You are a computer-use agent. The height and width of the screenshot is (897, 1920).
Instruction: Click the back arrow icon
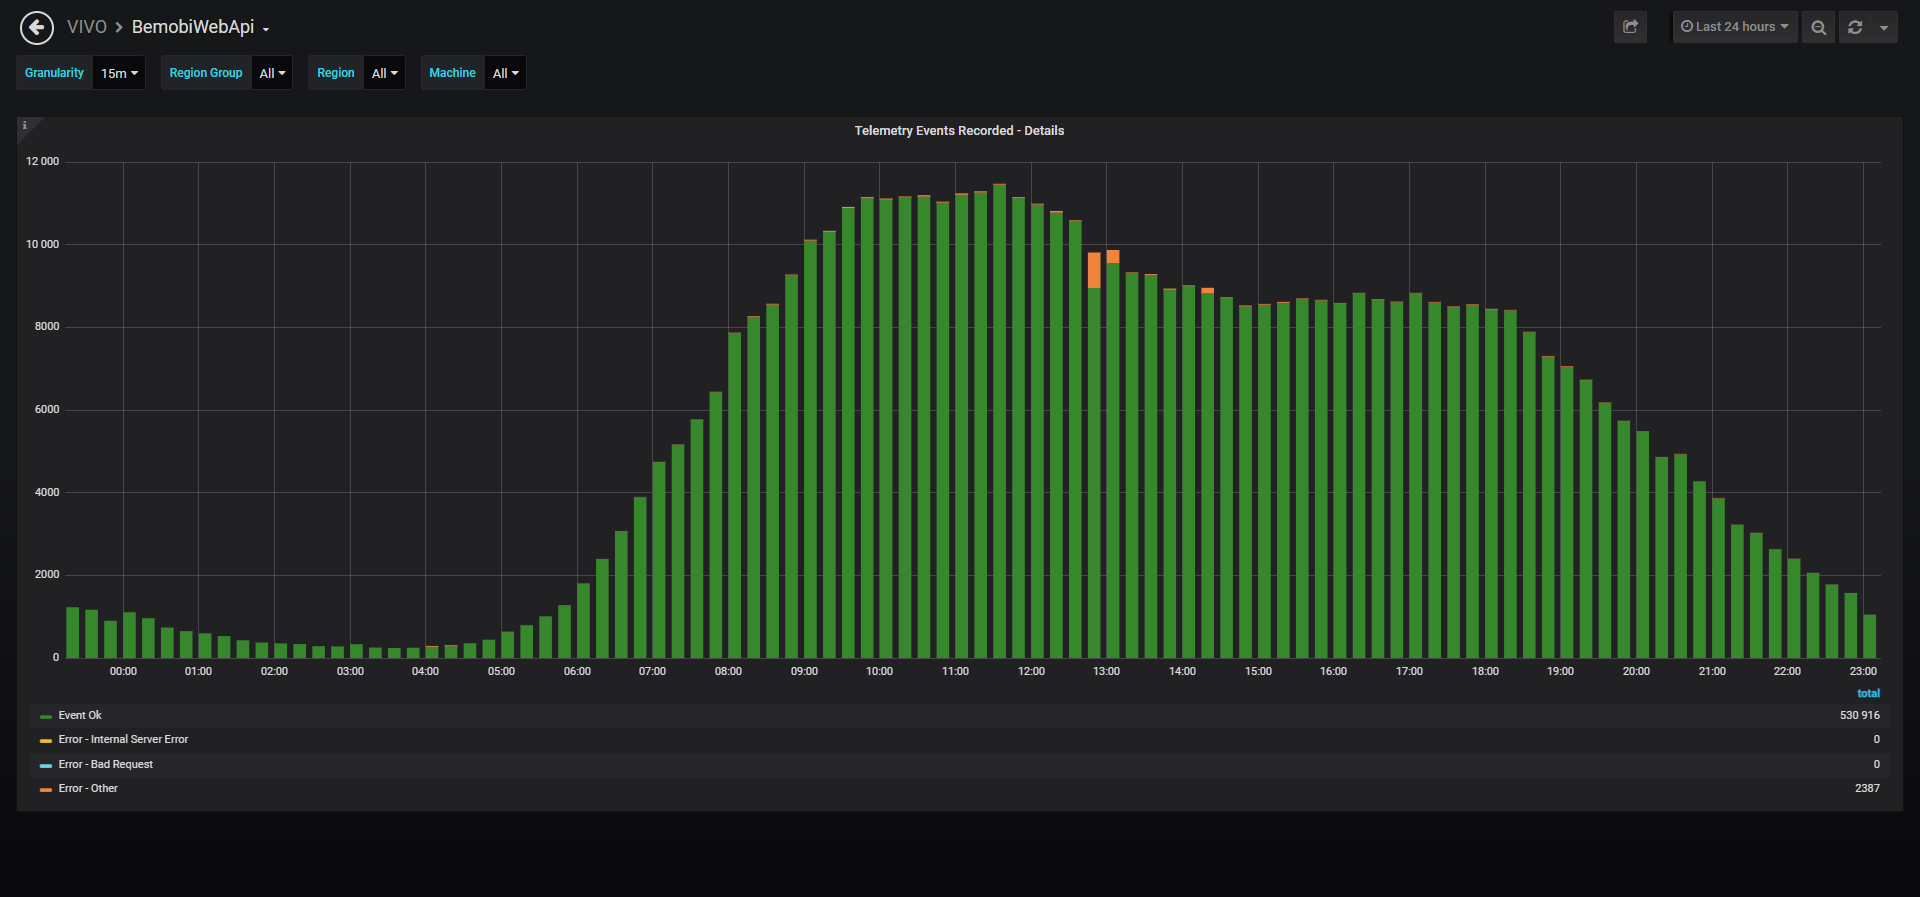[37, 27]
